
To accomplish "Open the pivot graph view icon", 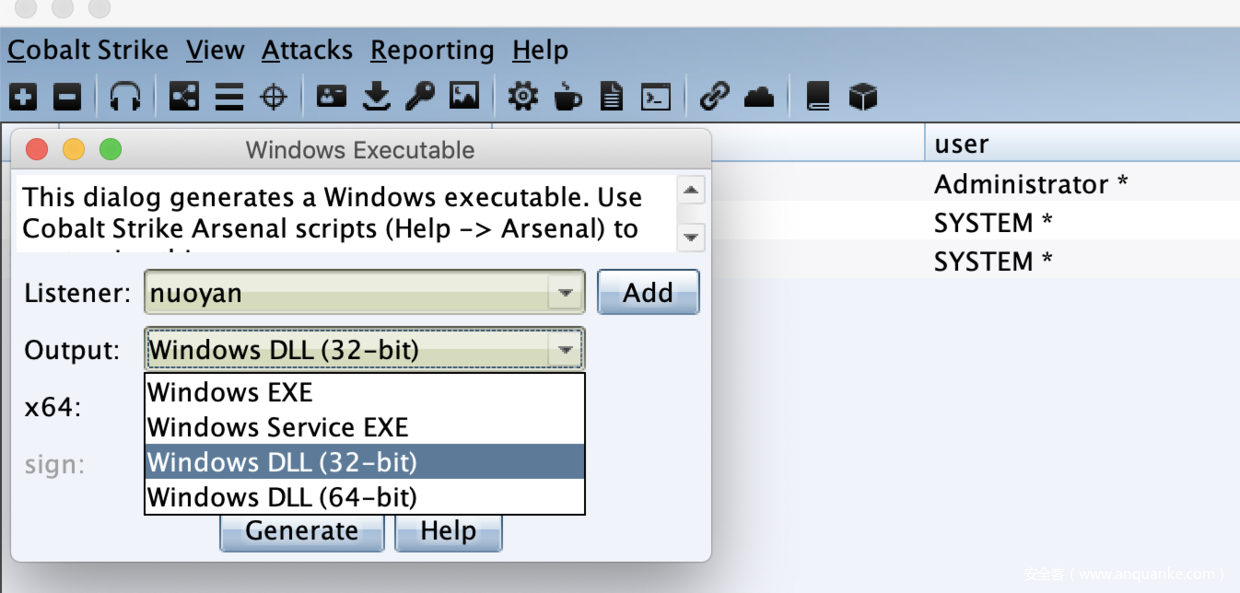I will 184,97.
